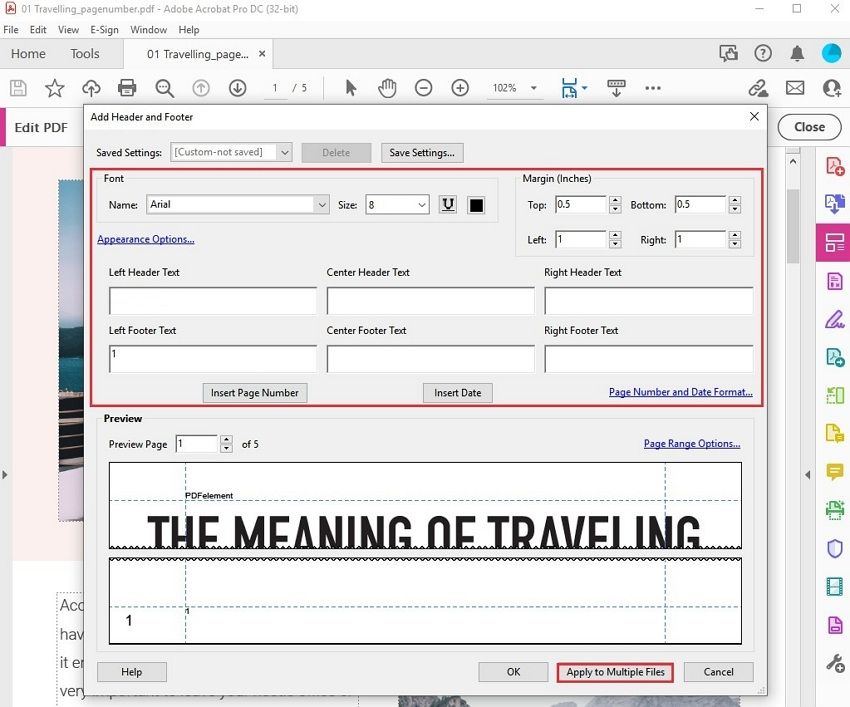The width and height of the screenshot is (850, 707).
Task: Switch to the Home tab
Action: click(x=28, y=54)
